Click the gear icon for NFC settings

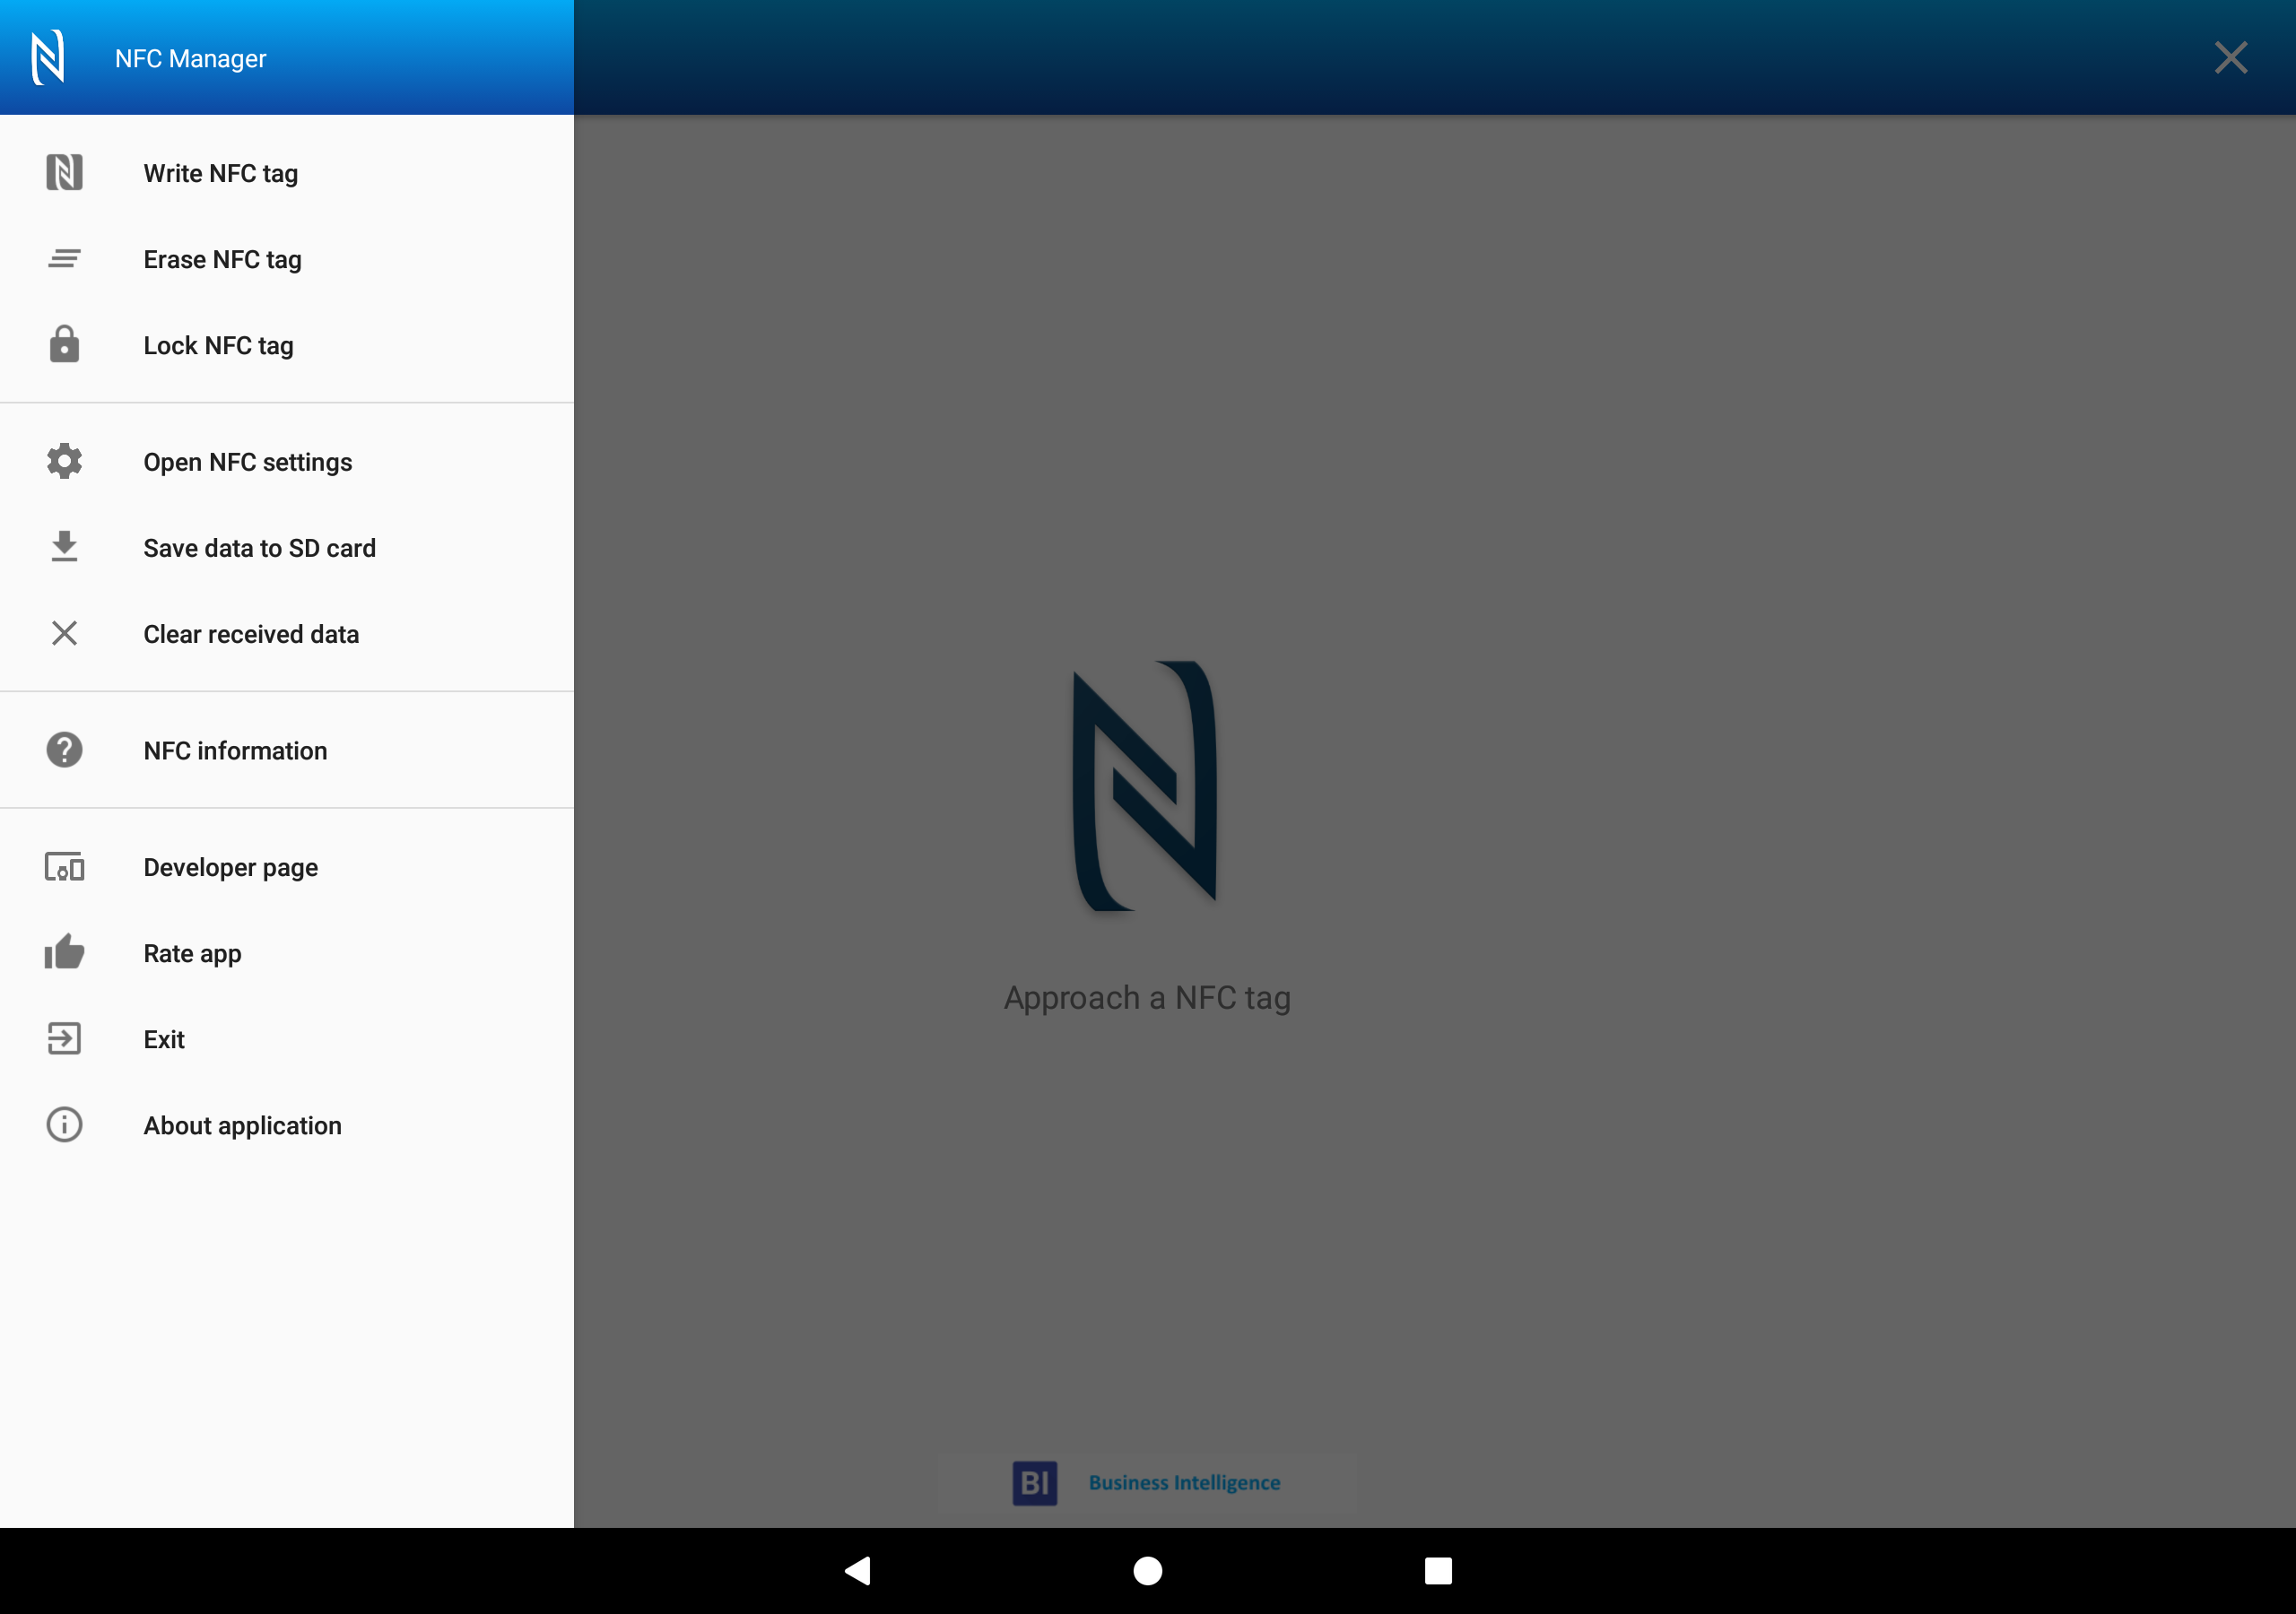pos(64,461)
